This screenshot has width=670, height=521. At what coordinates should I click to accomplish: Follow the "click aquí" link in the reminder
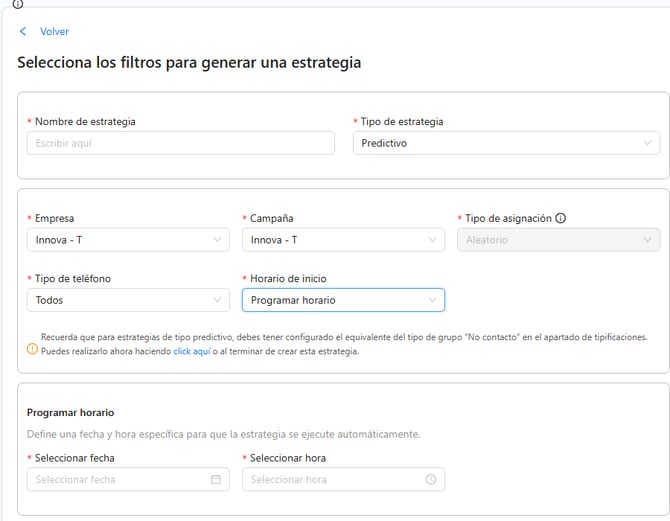[193, 351]
